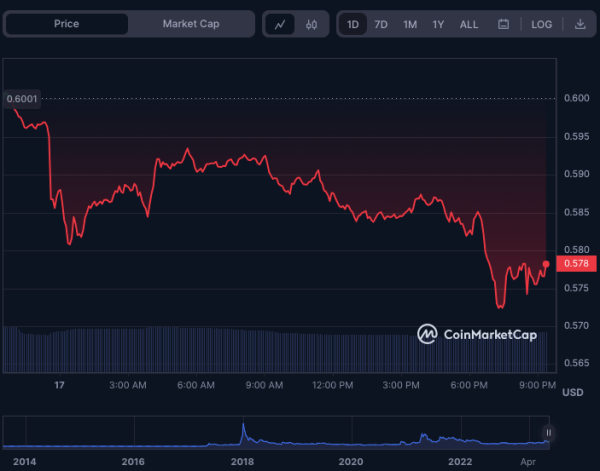Viewport: 600px width, 471px height.
Task: Switch to line chart view
Action: click(280, 24)
